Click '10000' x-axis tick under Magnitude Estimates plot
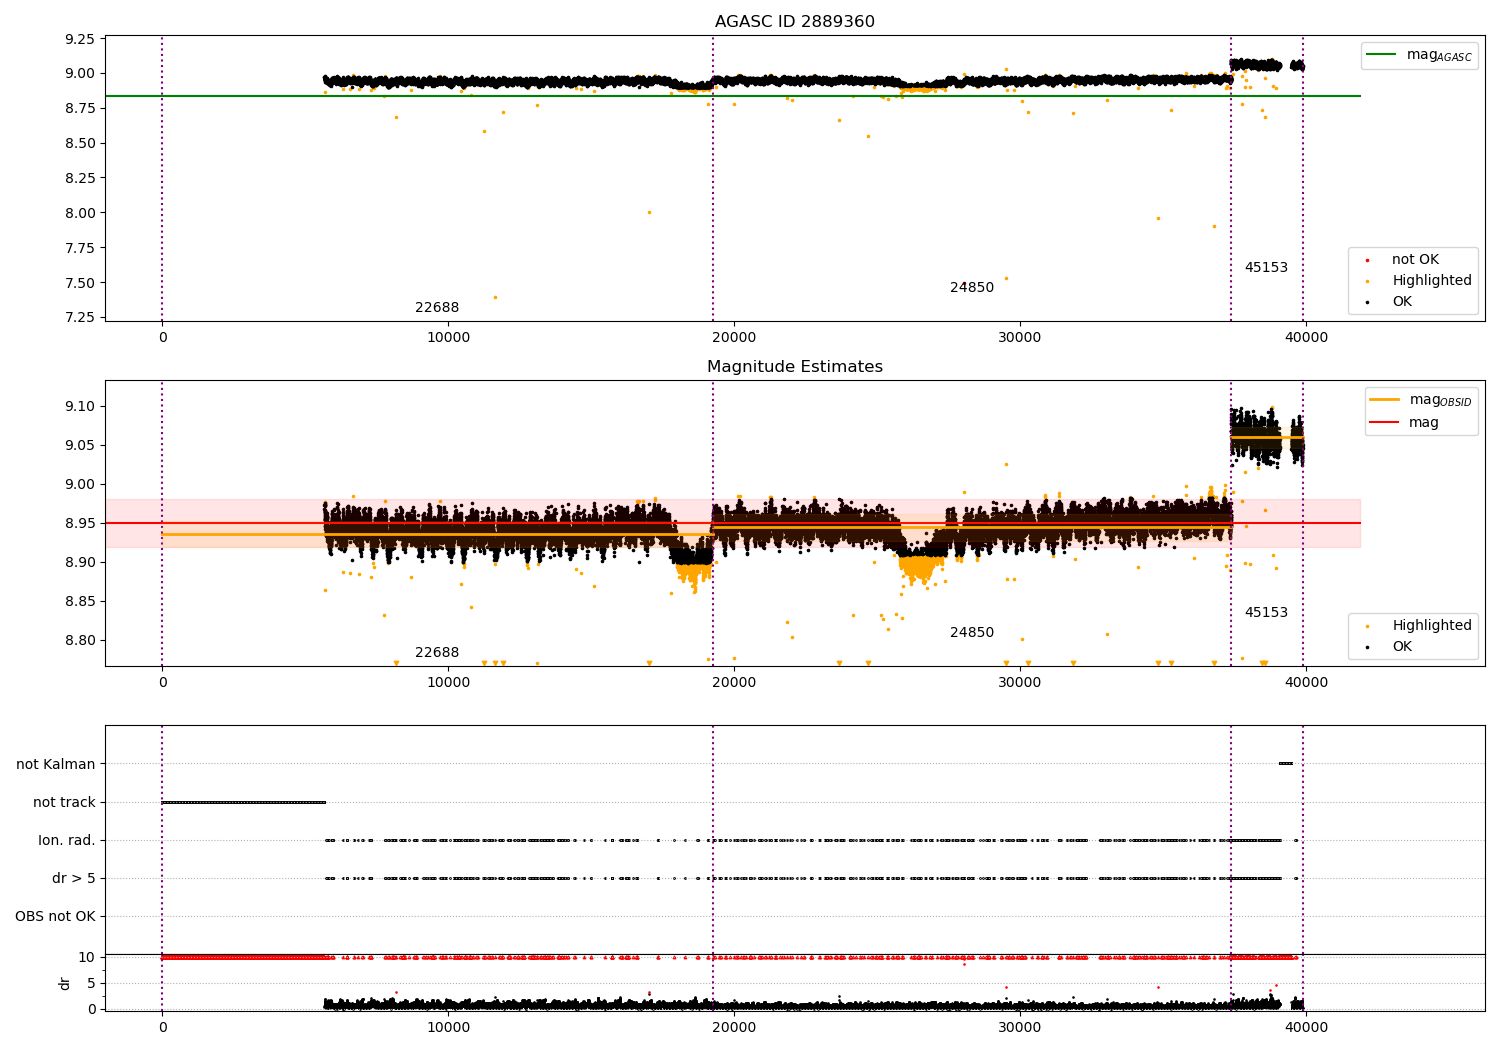 click(448, 683)
